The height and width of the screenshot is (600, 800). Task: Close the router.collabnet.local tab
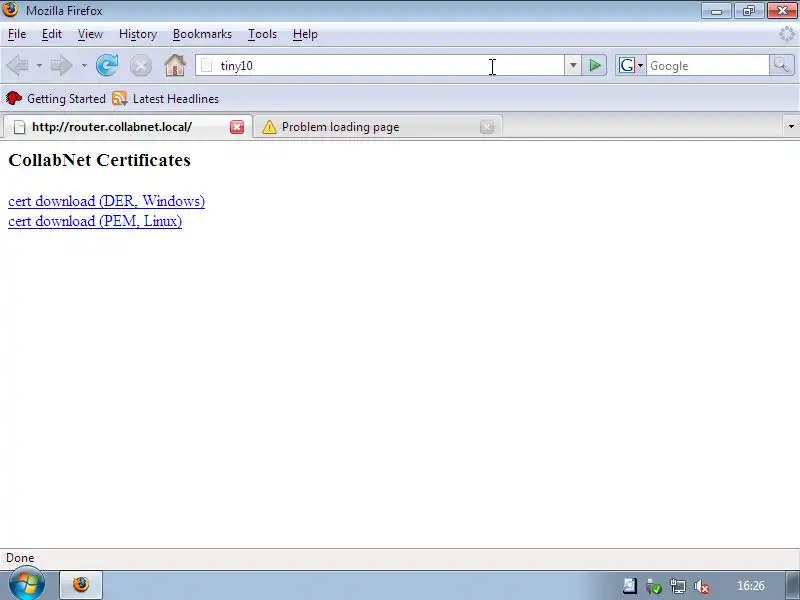237,127
